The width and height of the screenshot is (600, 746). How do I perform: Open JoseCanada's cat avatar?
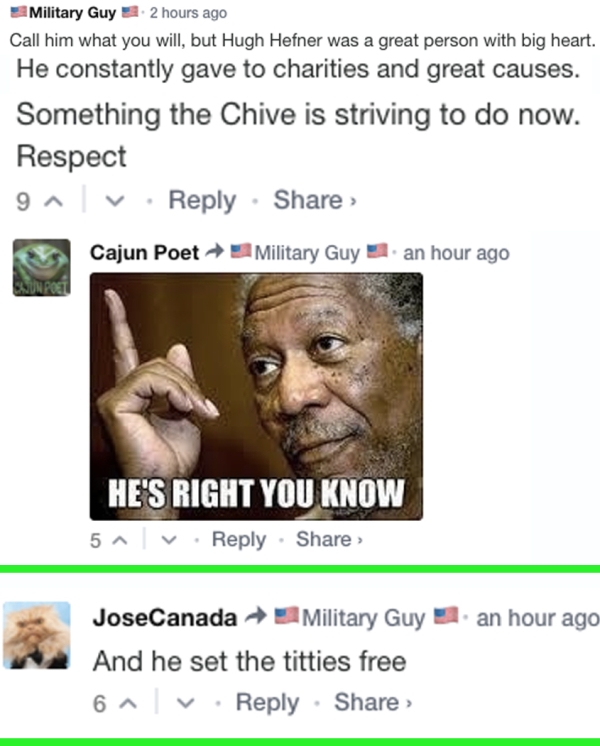coord(37,636)
